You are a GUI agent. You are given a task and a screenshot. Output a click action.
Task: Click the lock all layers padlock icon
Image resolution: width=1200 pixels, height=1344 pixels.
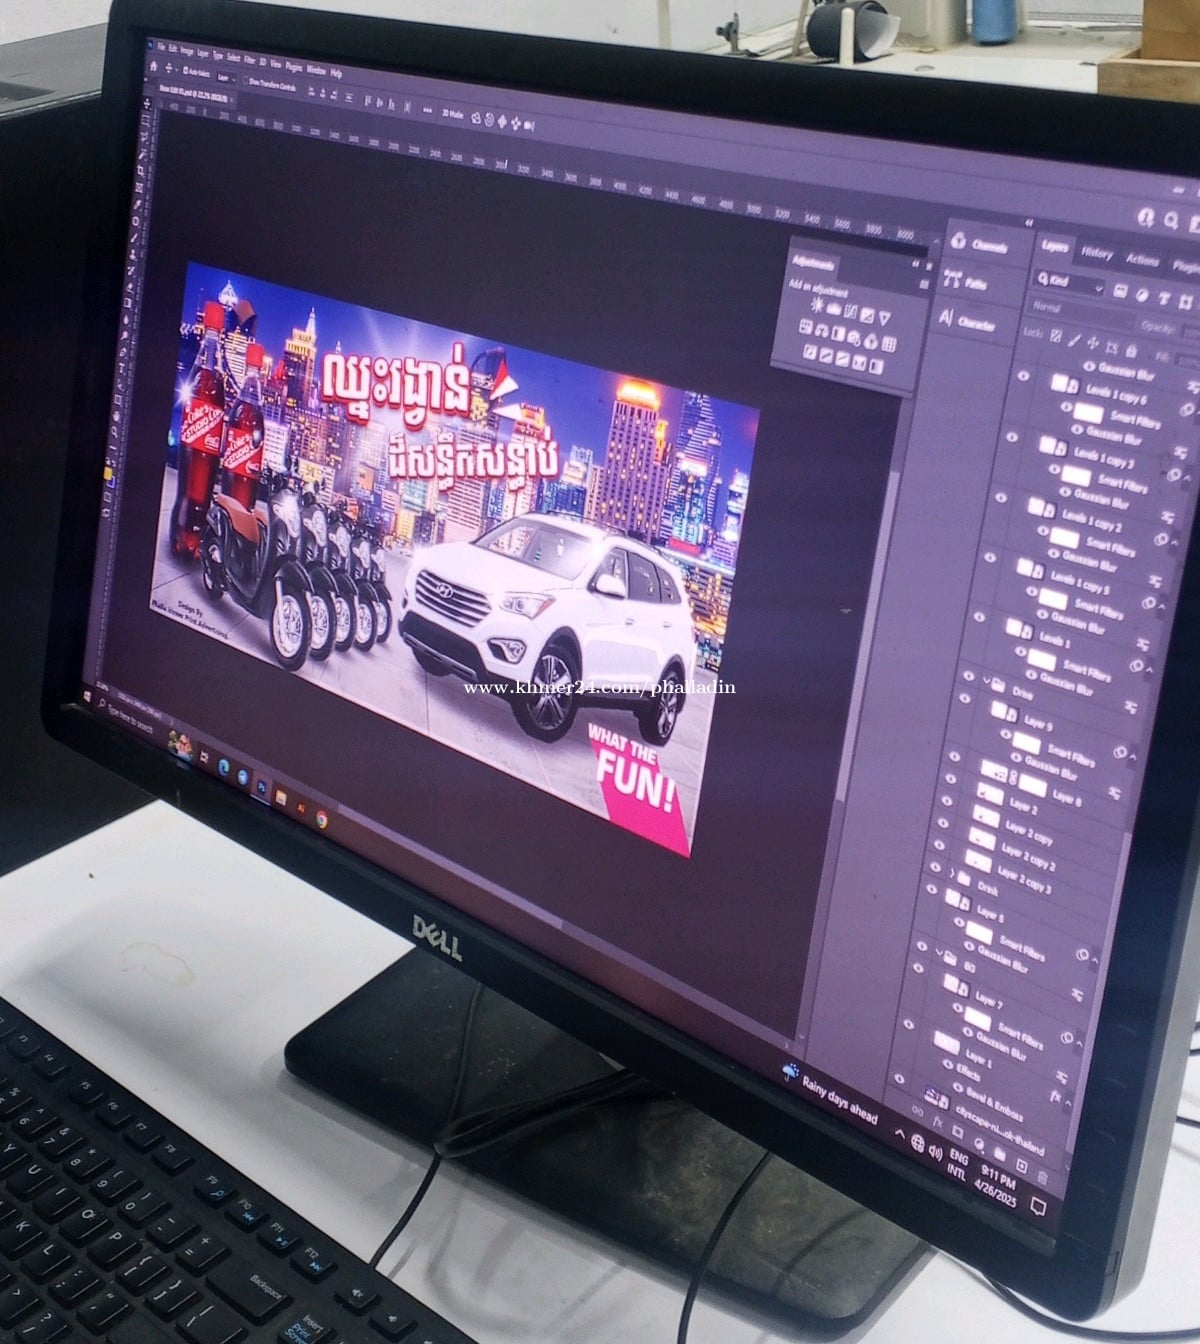point(1131,350)
